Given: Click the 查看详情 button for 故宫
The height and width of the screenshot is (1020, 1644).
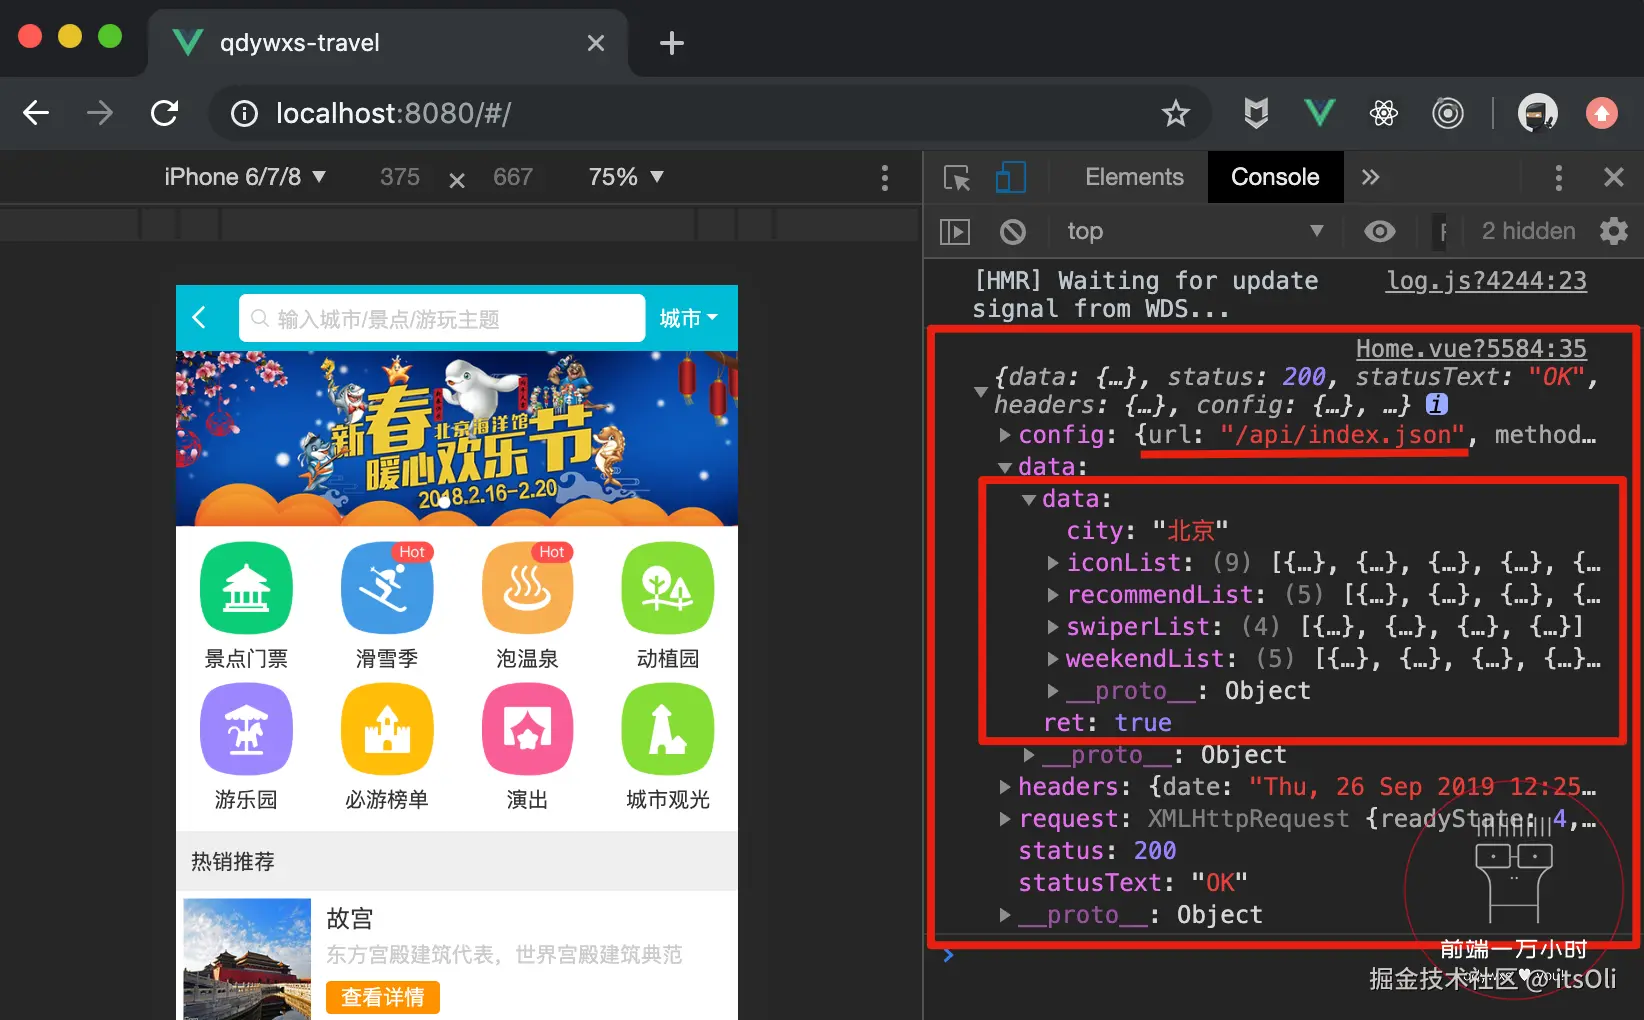Looking at the screenshot, I should click(x=383, y=997).
